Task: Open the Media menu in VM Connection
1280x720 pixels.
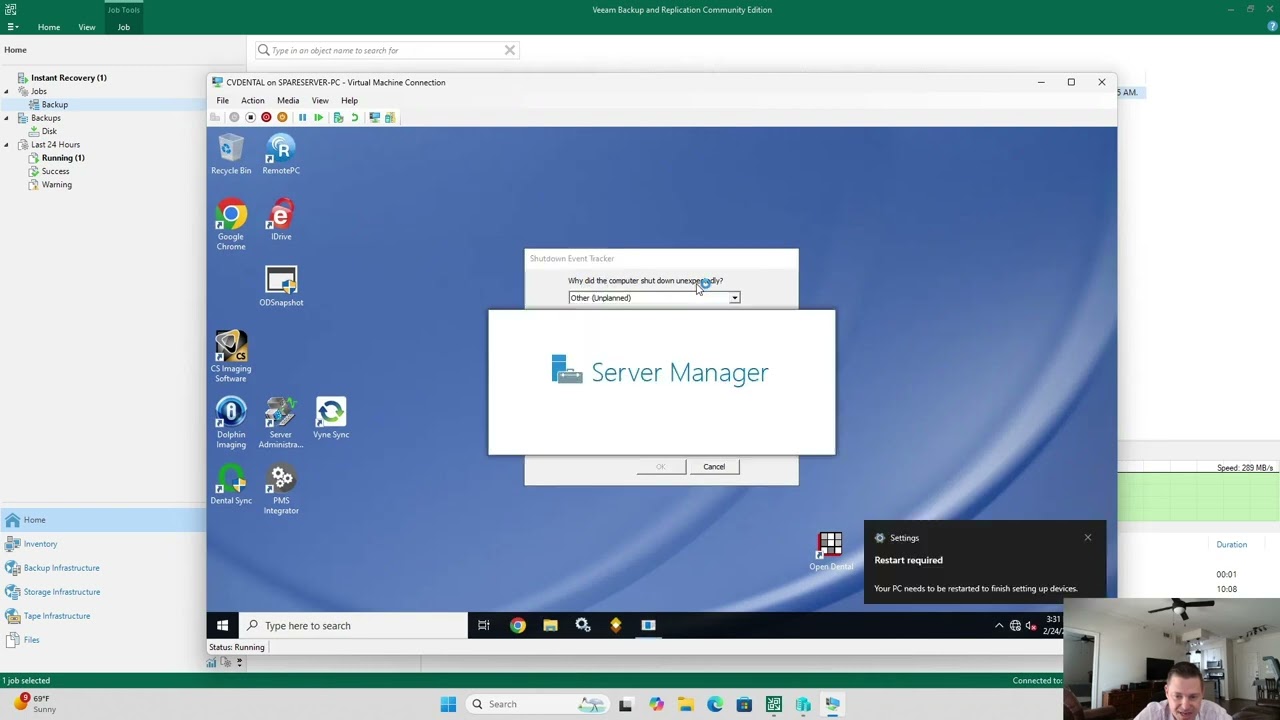Action: click(x=288, y=100)
